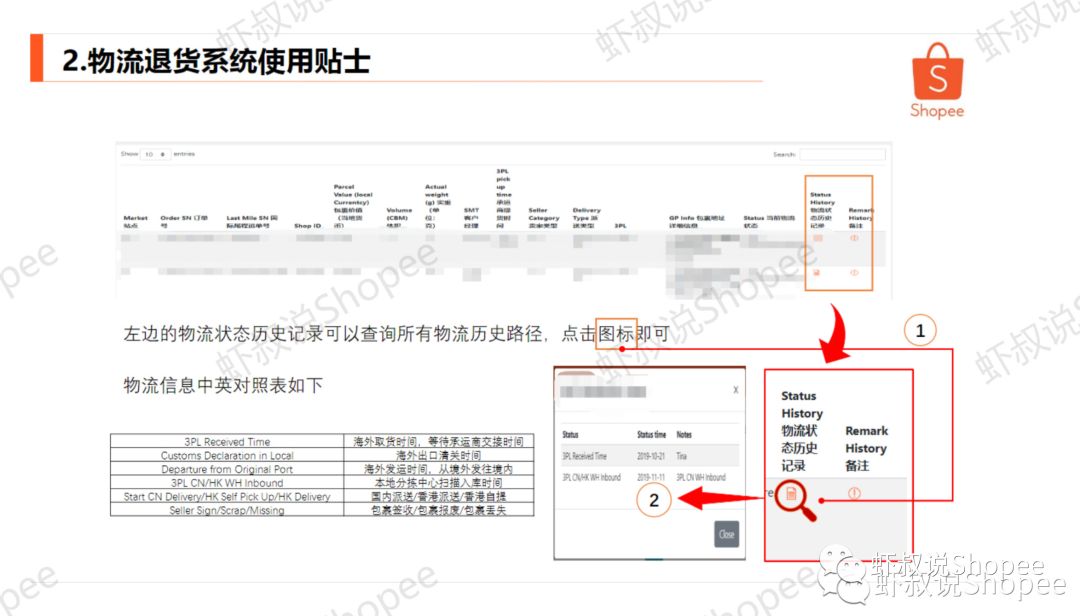Click the Status column header in the popup
1080x616 pixels.
[x=572, y=435]
